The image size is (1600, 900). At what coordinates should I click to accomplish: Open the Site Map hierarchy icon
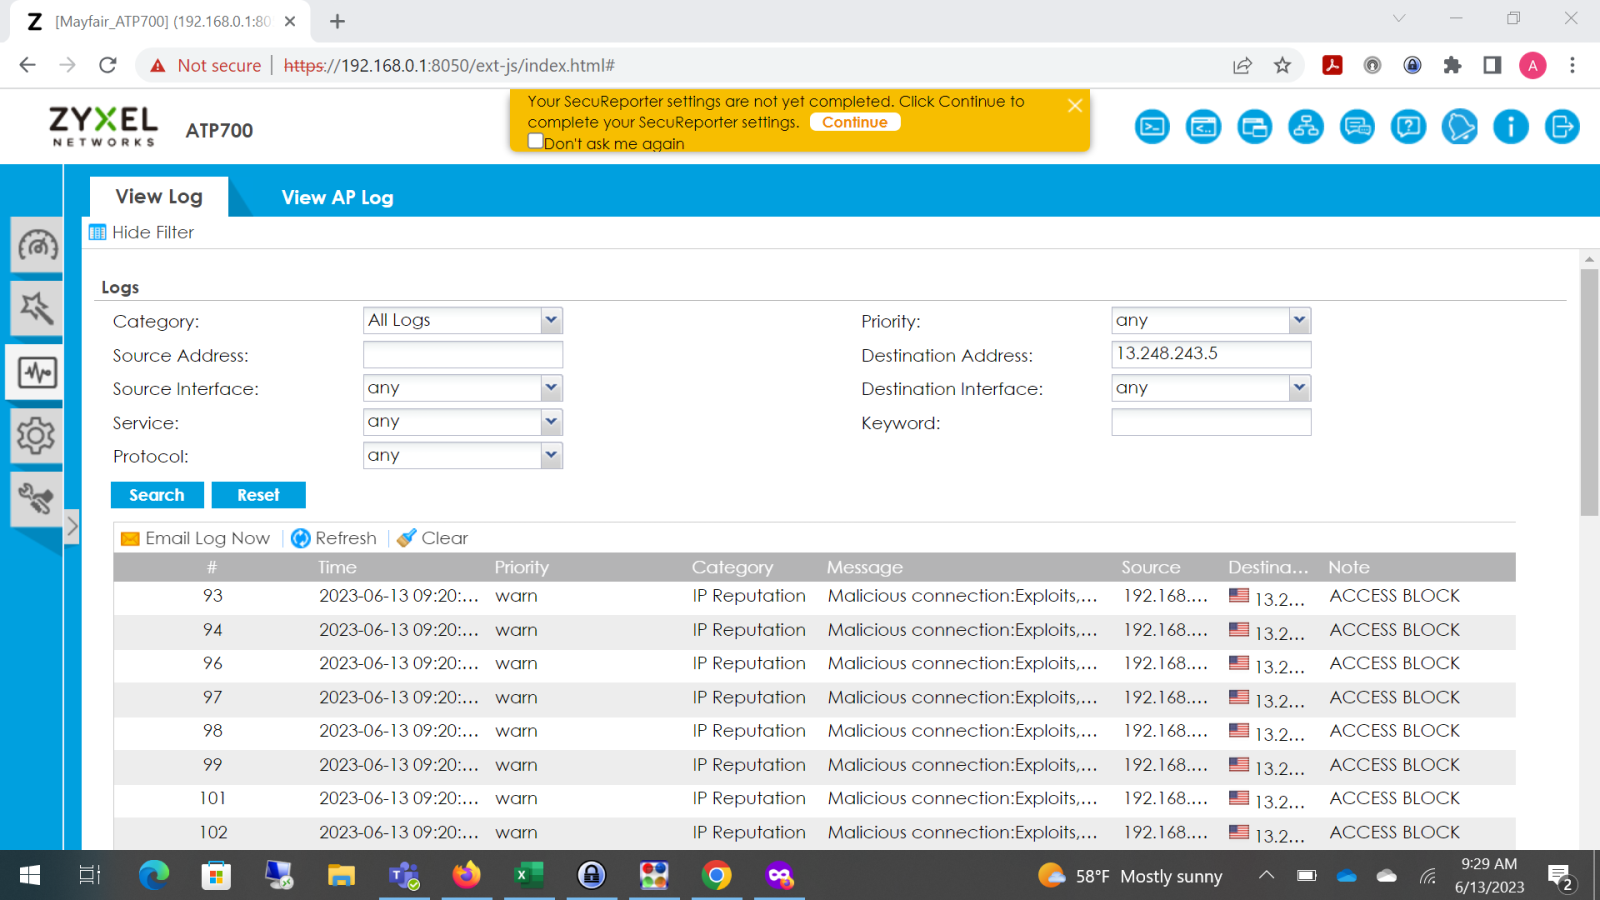[x=1305, y=127]
